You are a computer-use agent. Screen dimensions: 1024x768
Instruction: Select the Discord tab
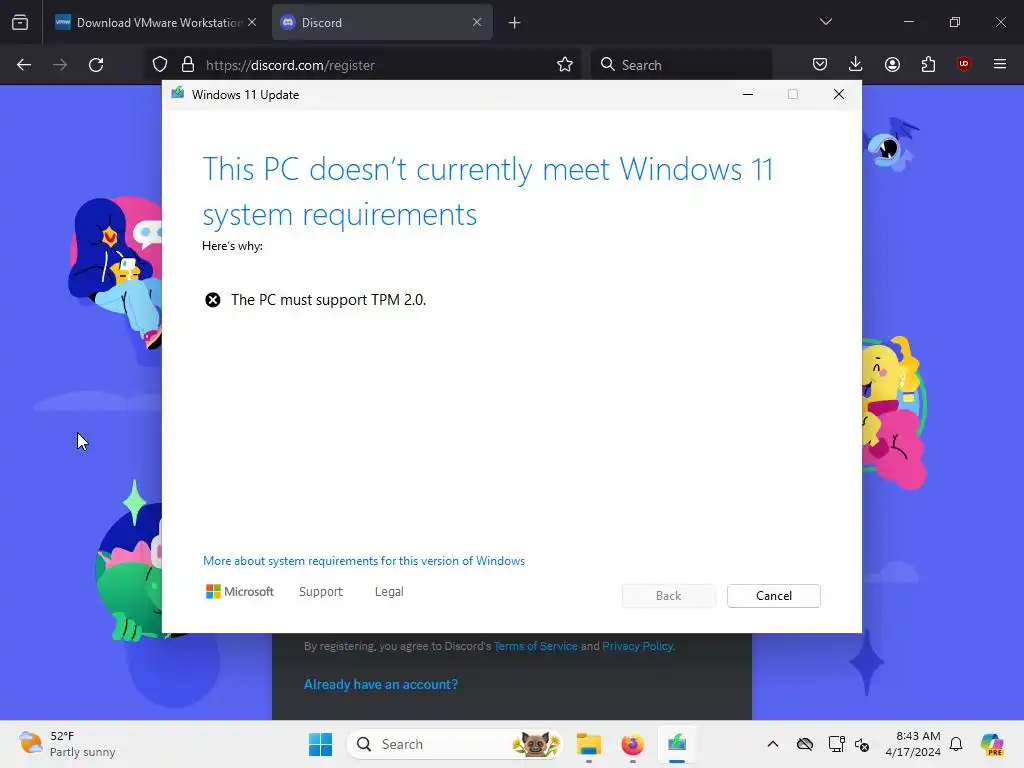coord(382,23)
